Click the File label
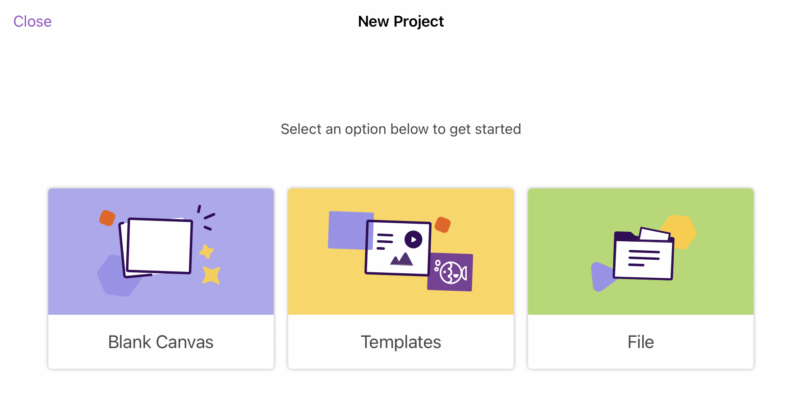The image size is (800, 404). (640, 342)
